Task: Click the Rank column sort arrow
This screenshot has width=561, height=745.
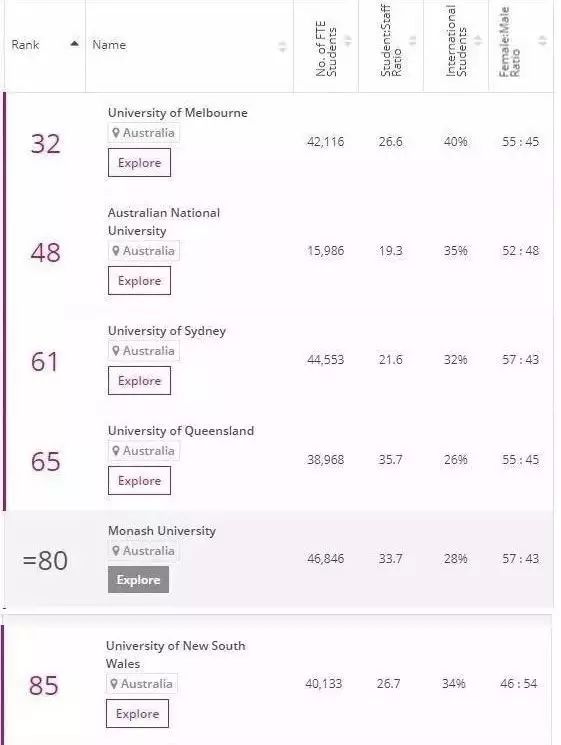Action: coord(74,44)
